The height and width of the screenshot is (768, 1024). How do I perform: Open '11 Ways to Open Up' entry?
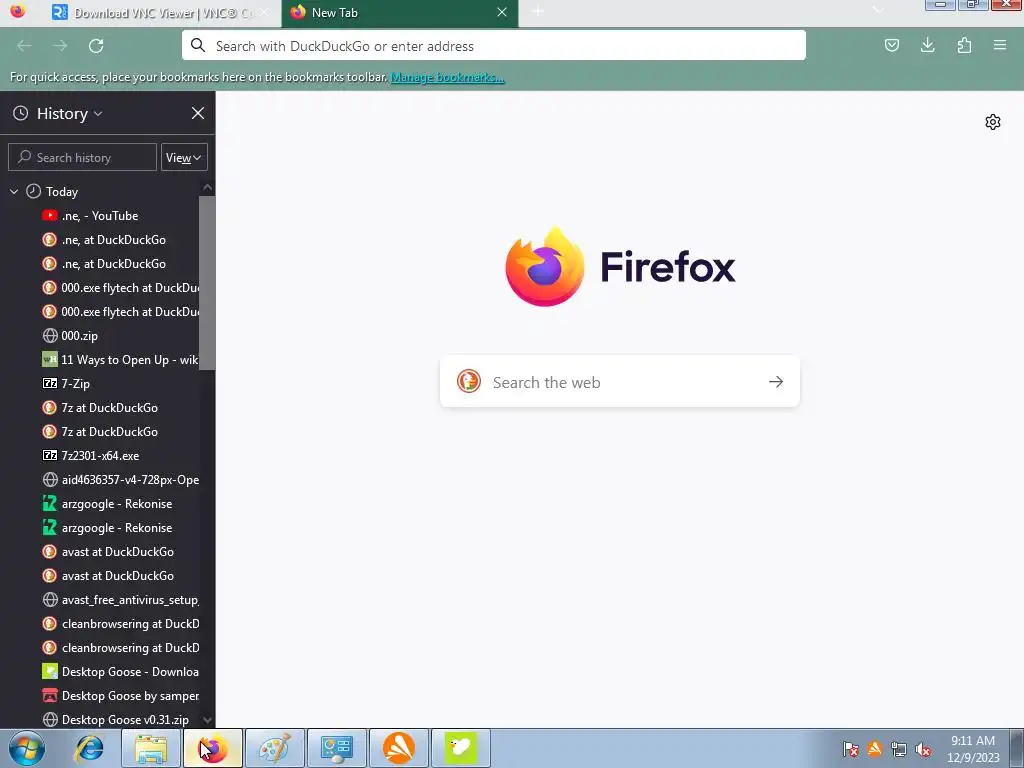tap(120, 360)
